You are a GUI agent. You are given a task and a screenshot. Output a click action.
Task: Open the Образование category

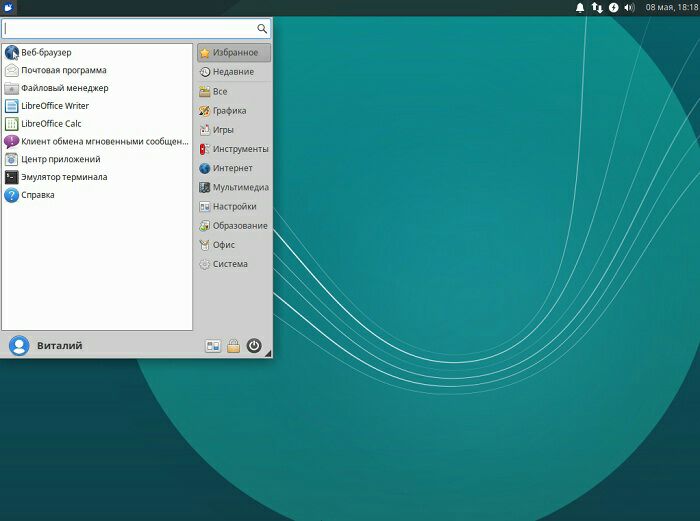(234, 226)
